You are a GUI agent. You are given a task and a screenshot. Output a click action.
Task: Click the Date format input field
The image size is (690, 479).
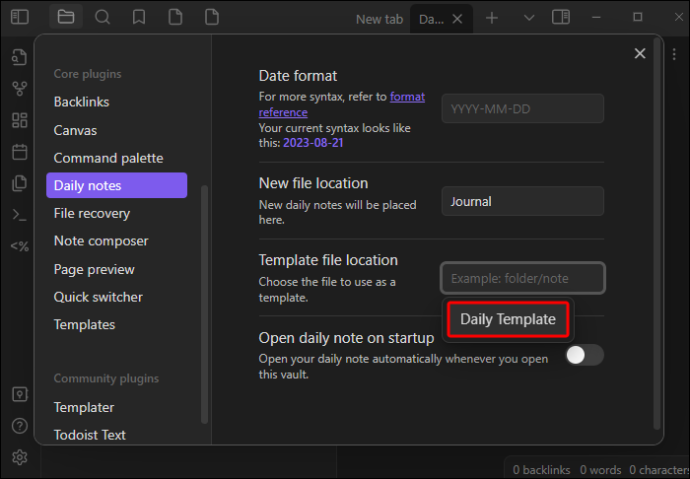(523, 109)
